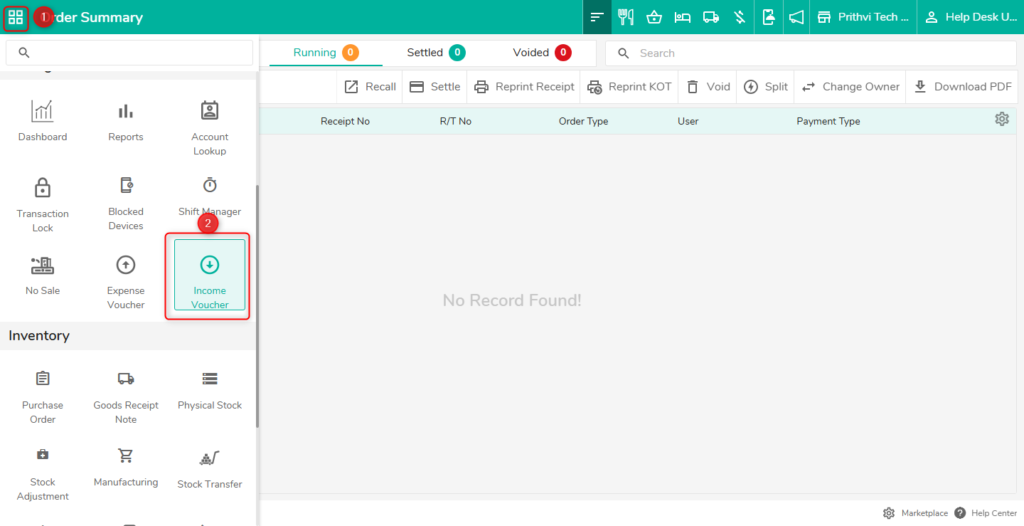Open Physical Stock

click(x=210, y=390)
